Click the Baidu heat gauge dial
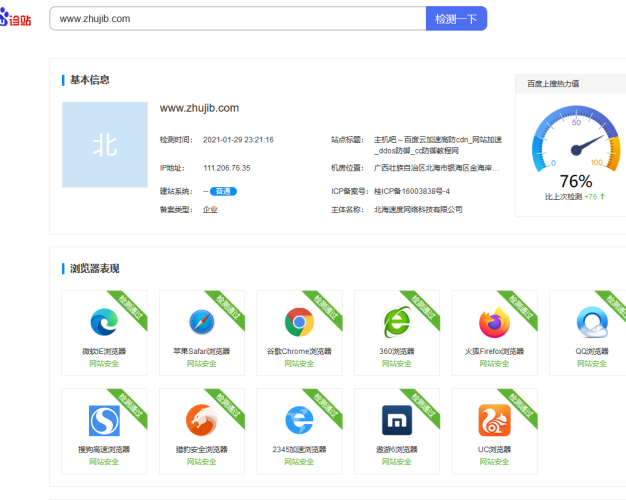 [576, 139]
